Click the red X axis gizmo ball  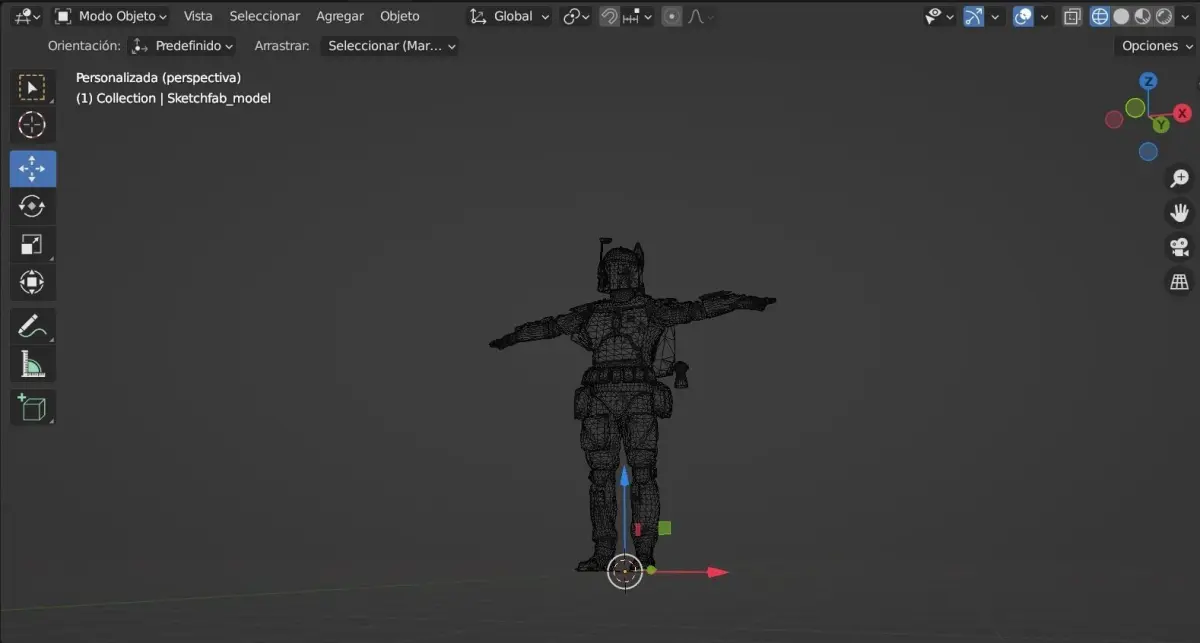click(1182, 113)
